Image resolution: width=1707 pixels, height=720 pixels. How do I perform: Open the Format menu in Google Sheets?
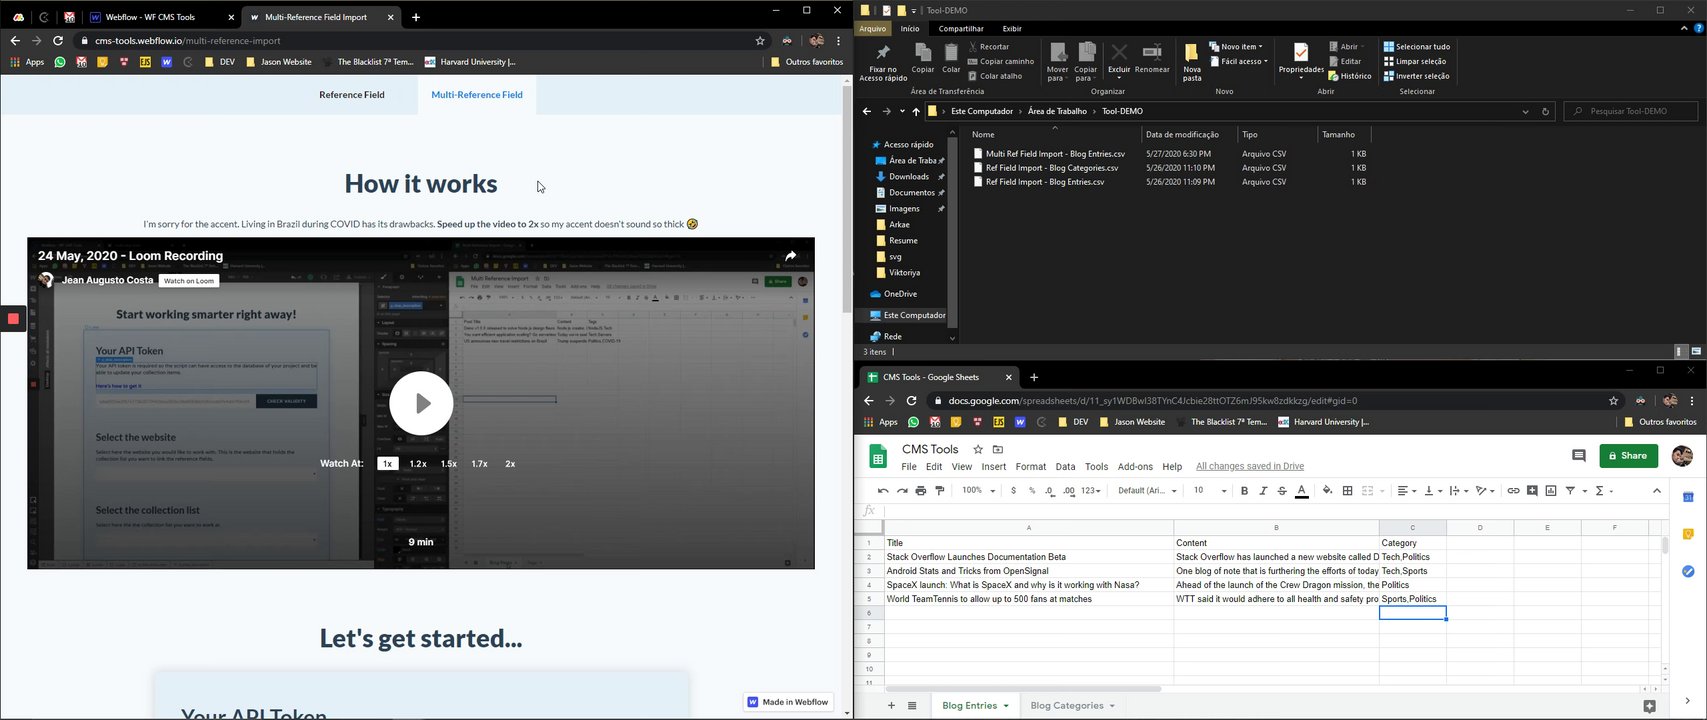pos(1031,467)
